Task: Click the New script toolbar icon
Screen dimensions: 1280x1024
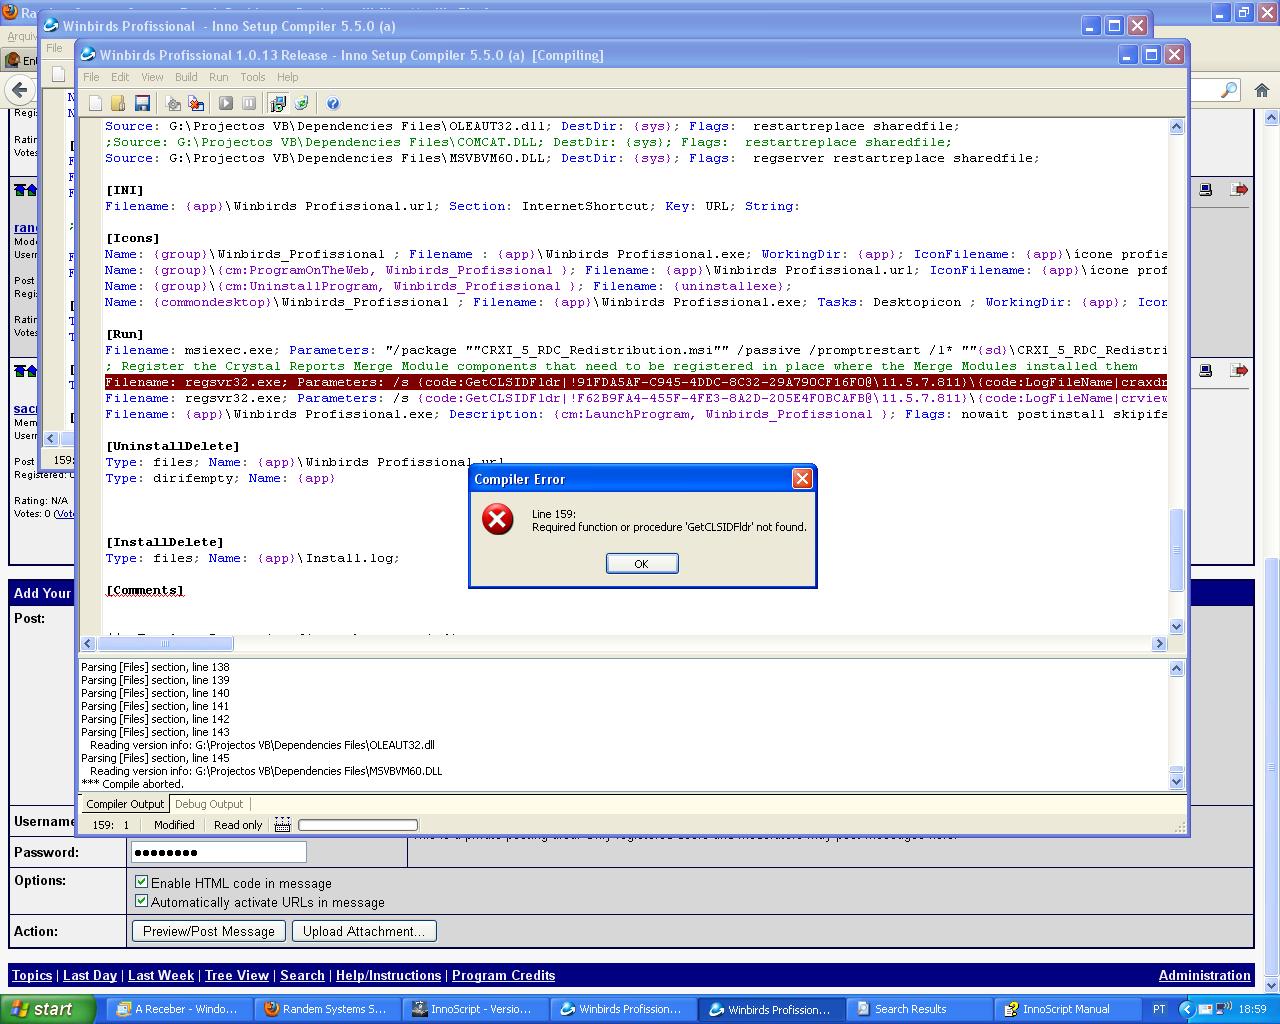Action: tap(95, 103)
